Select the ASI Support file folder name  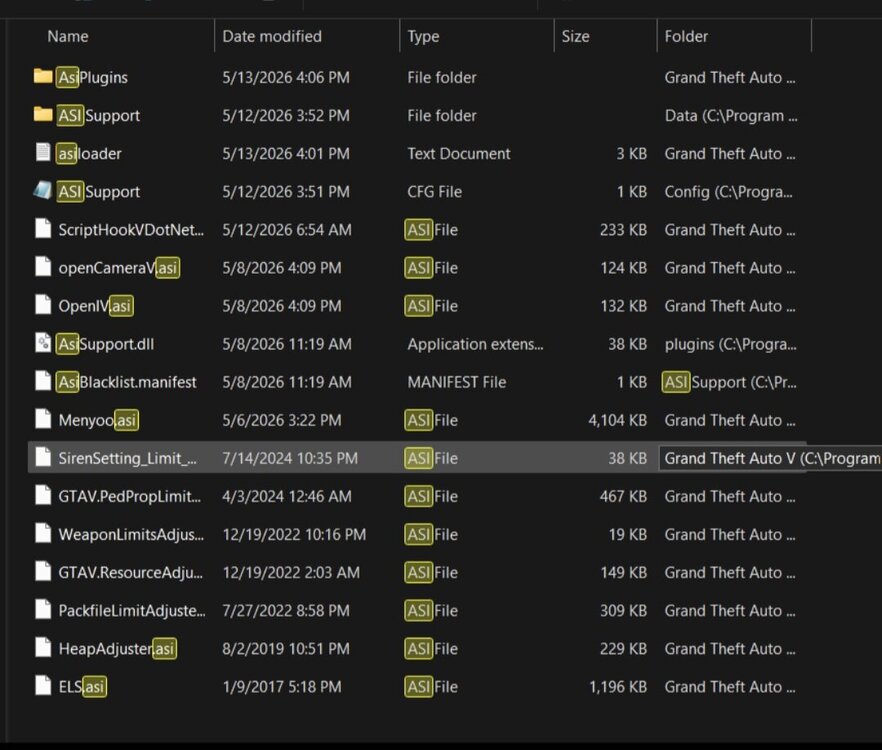click(99, 115)
